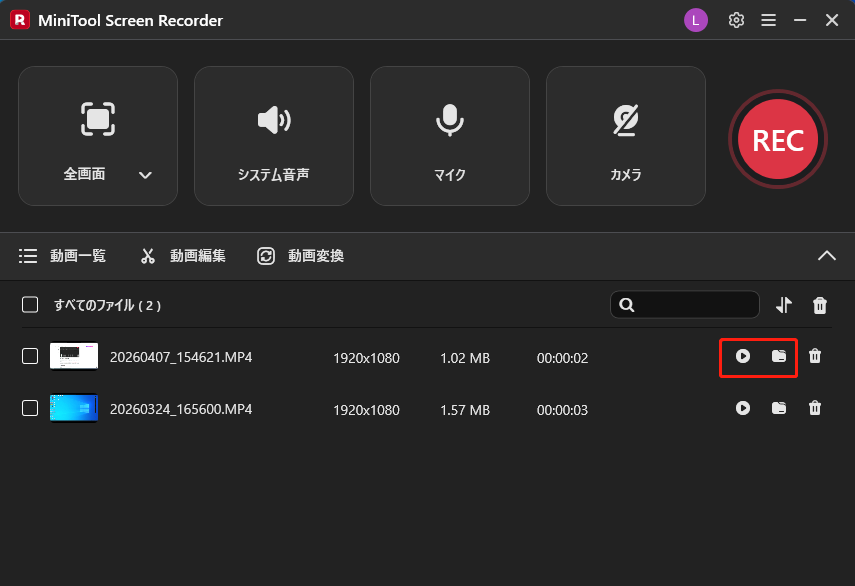Collapse the file list panel

[827, 255]
